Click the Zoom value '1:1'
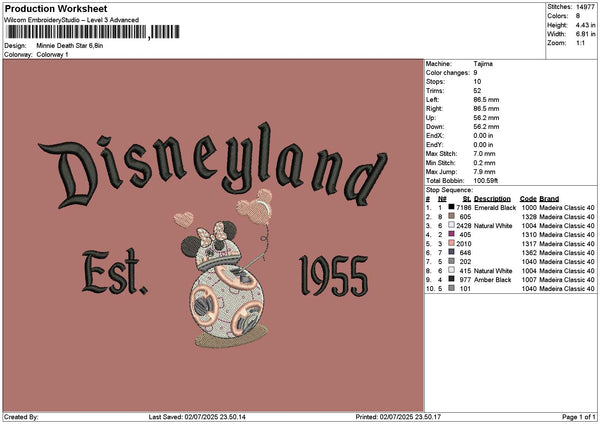600x424 pixels. (x=580, y=43)
